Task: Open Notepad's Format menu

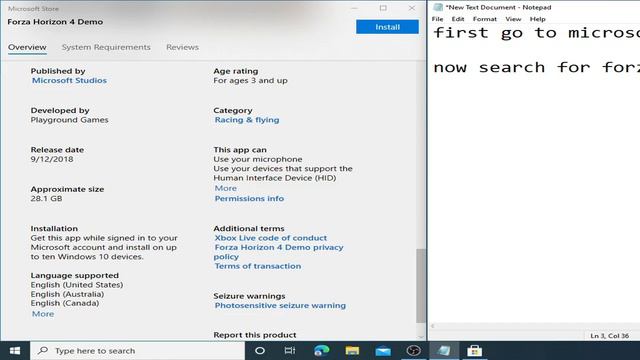Action: pos(484,19)
